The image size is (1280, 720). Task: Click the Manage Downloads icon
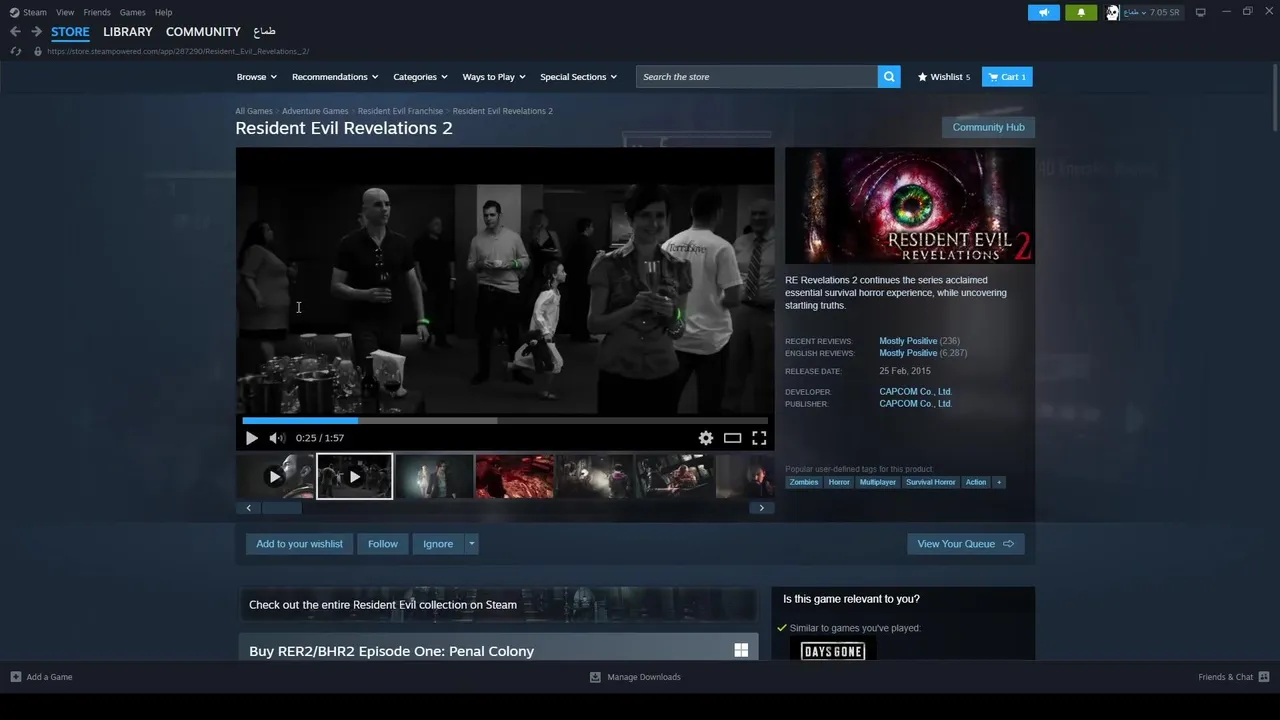coord(595,677)
